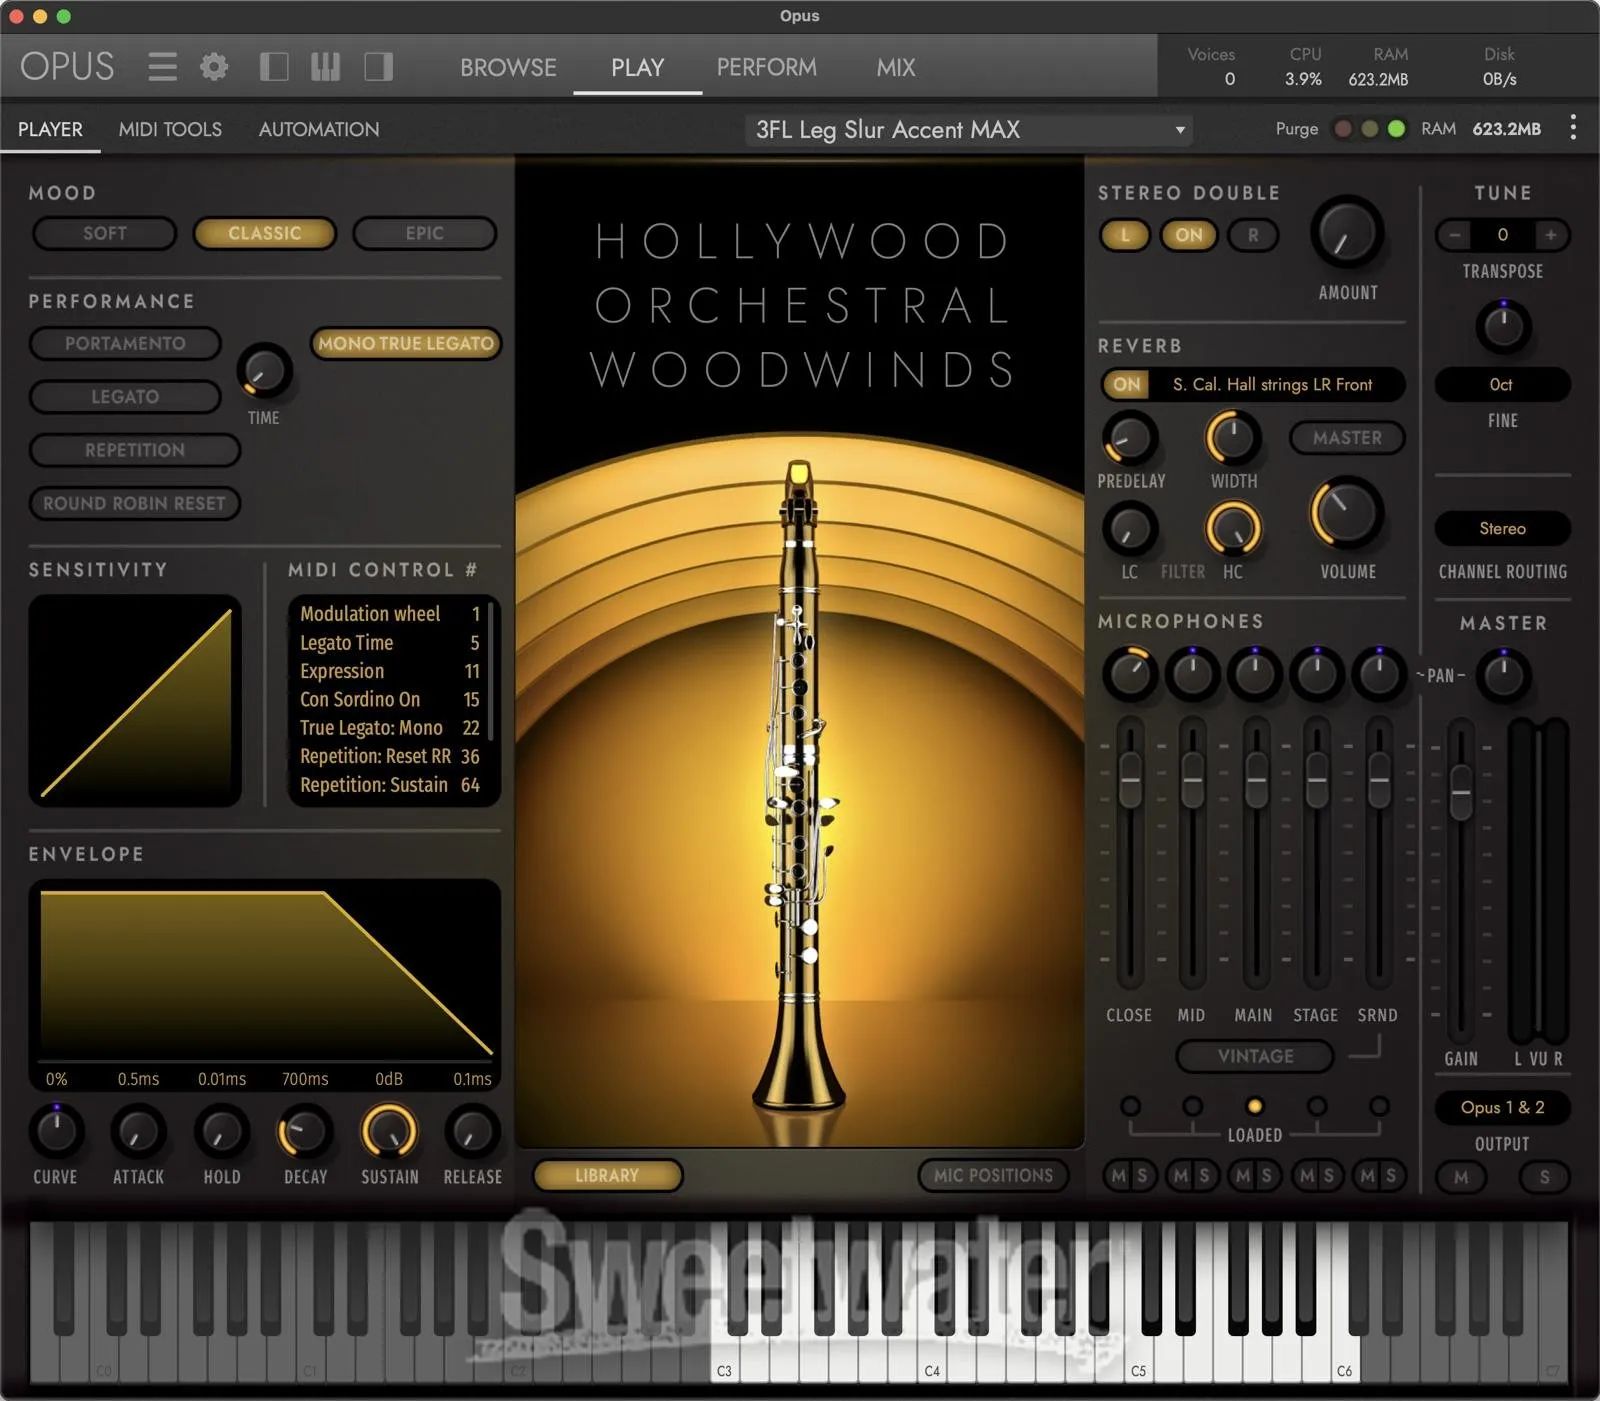Click the envelope Release knob
The image size is (1600, 1401).
[471, 1131]
